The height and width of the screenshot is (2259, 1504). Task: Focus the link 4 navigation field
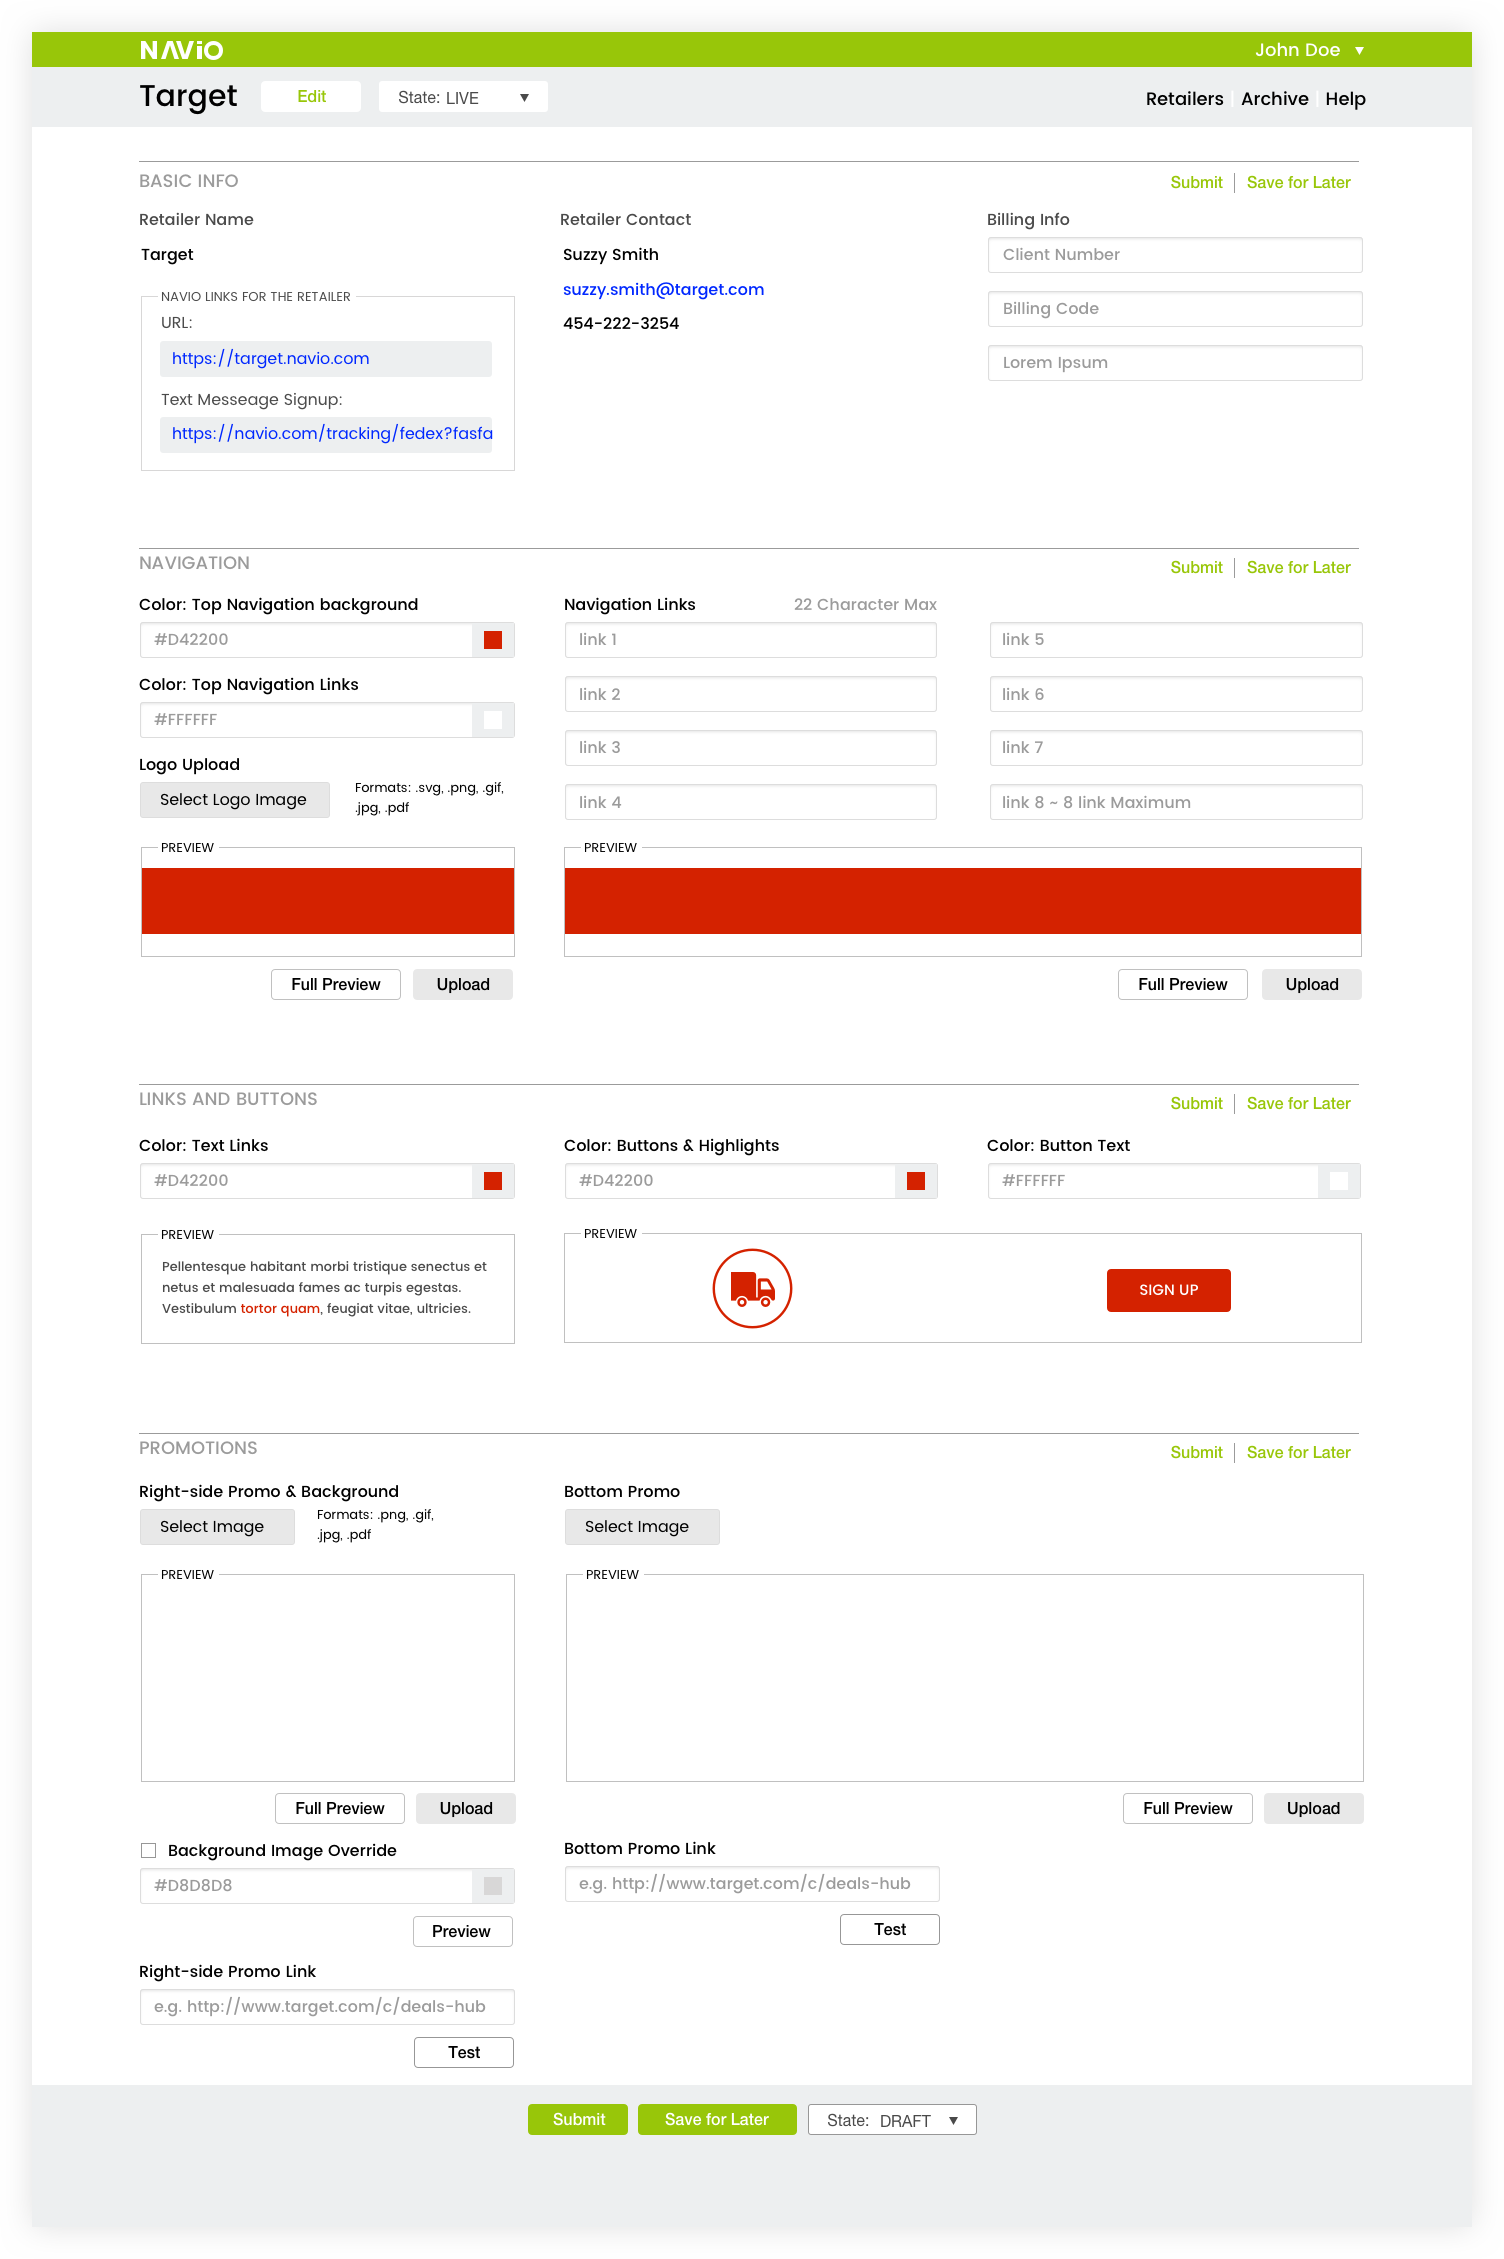[750, 802]
